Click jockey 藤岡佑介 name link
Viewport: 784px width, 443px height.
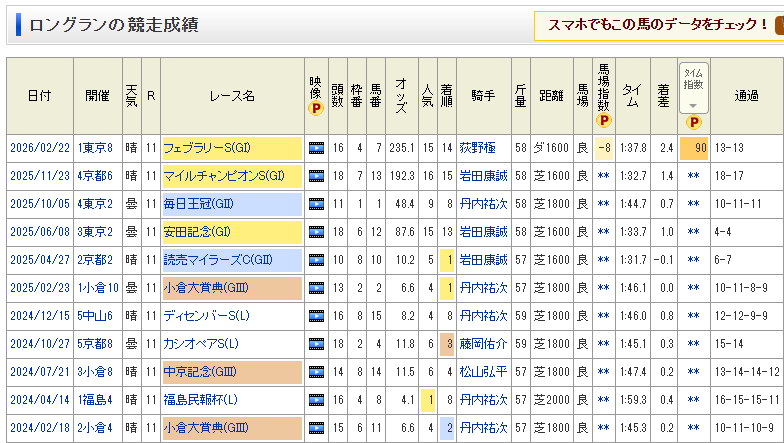point(483,344)
